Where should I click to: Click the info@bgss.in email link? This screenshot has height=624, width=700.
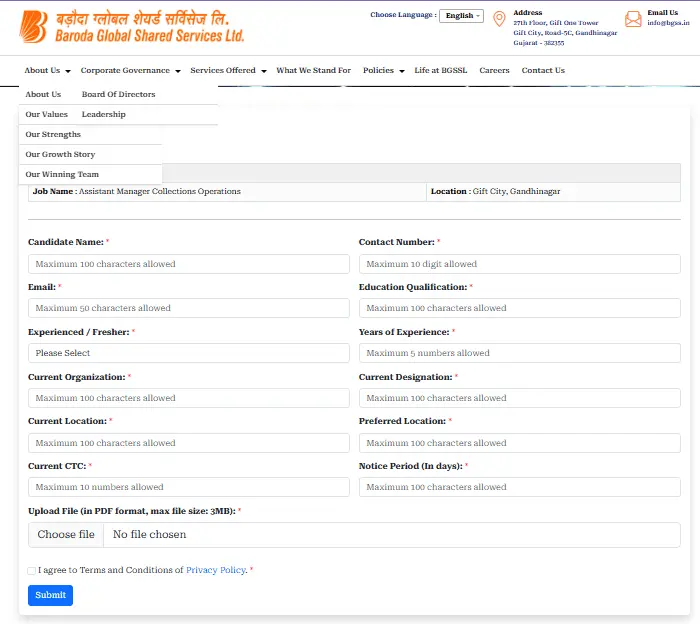pos(668,23)
